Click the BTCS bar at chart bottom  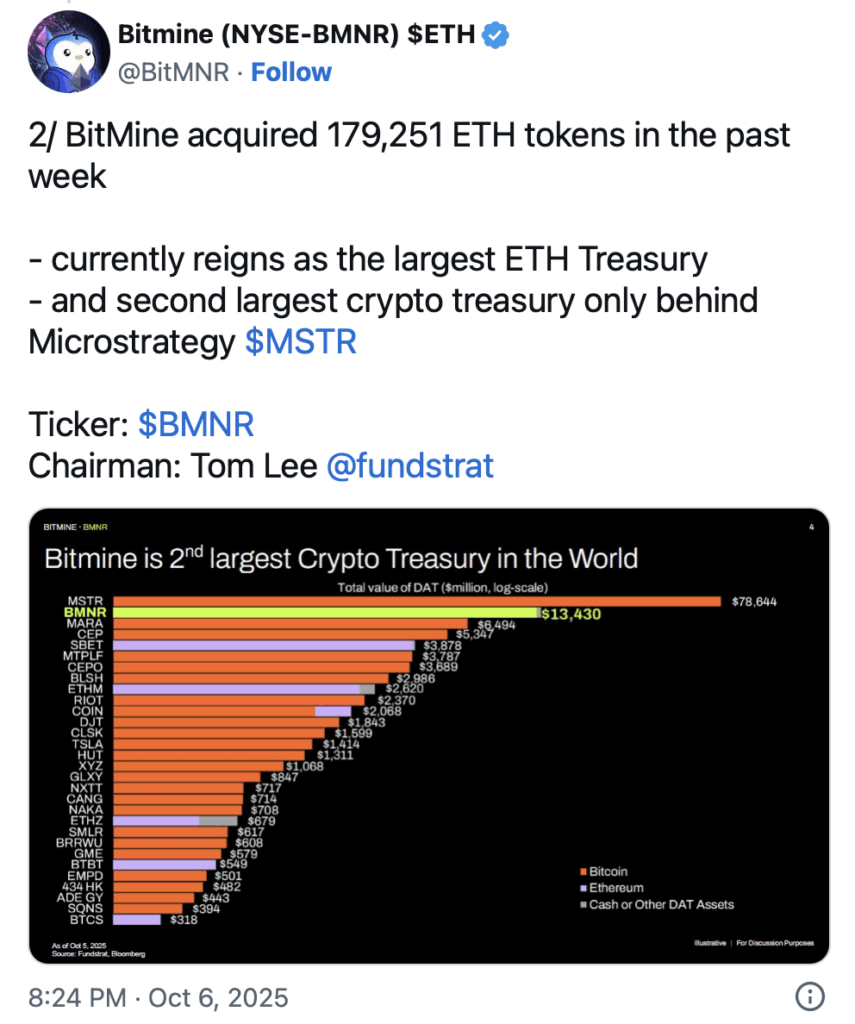point(137,918)
